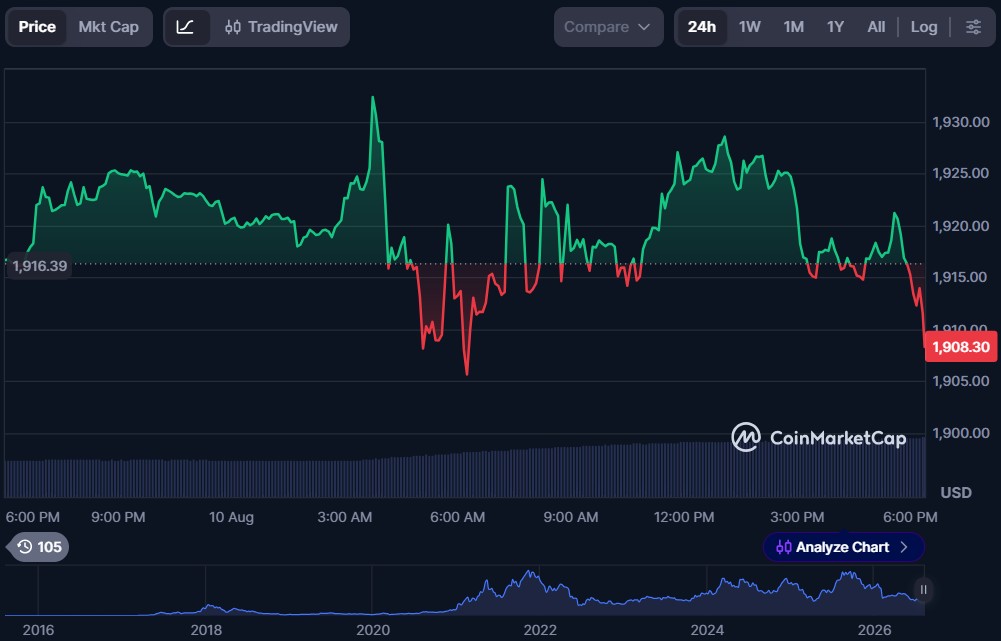This screenshot has width=1001, height=641.
Task: Click 2026 on the overview timeline
Action: pyautogui.click(x=875, y=630)
